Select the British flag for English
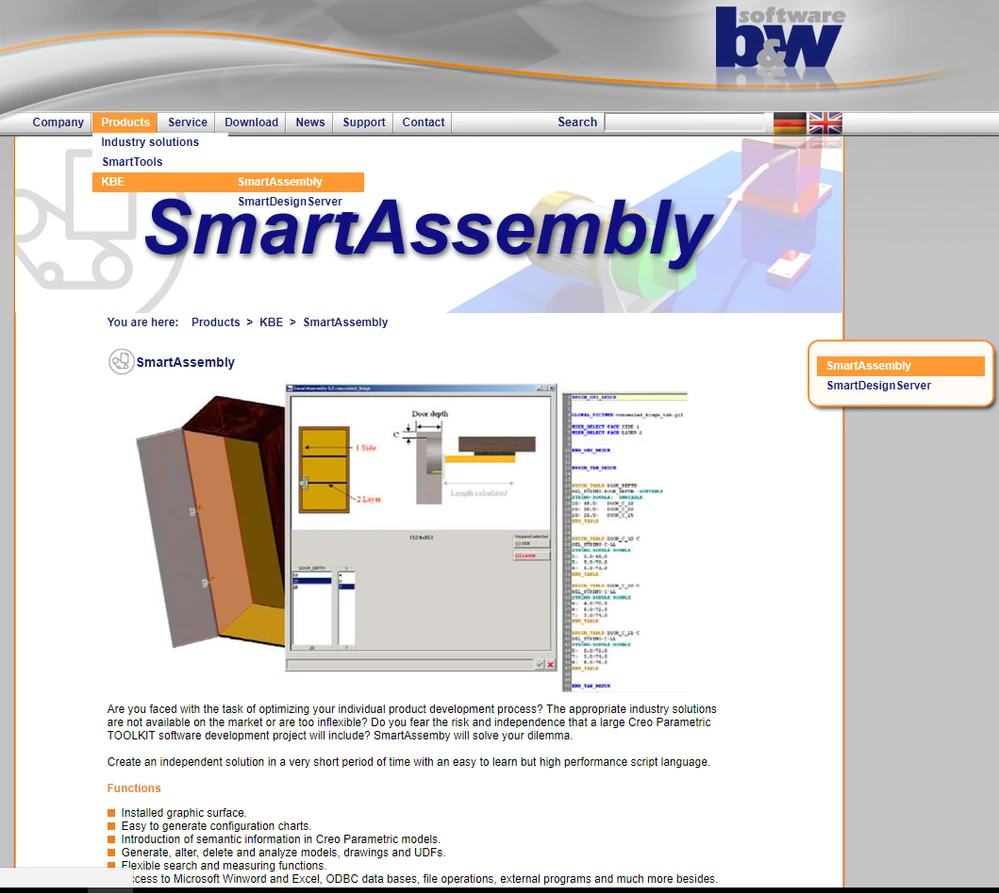999x893 pixels. tap(824, 122)
